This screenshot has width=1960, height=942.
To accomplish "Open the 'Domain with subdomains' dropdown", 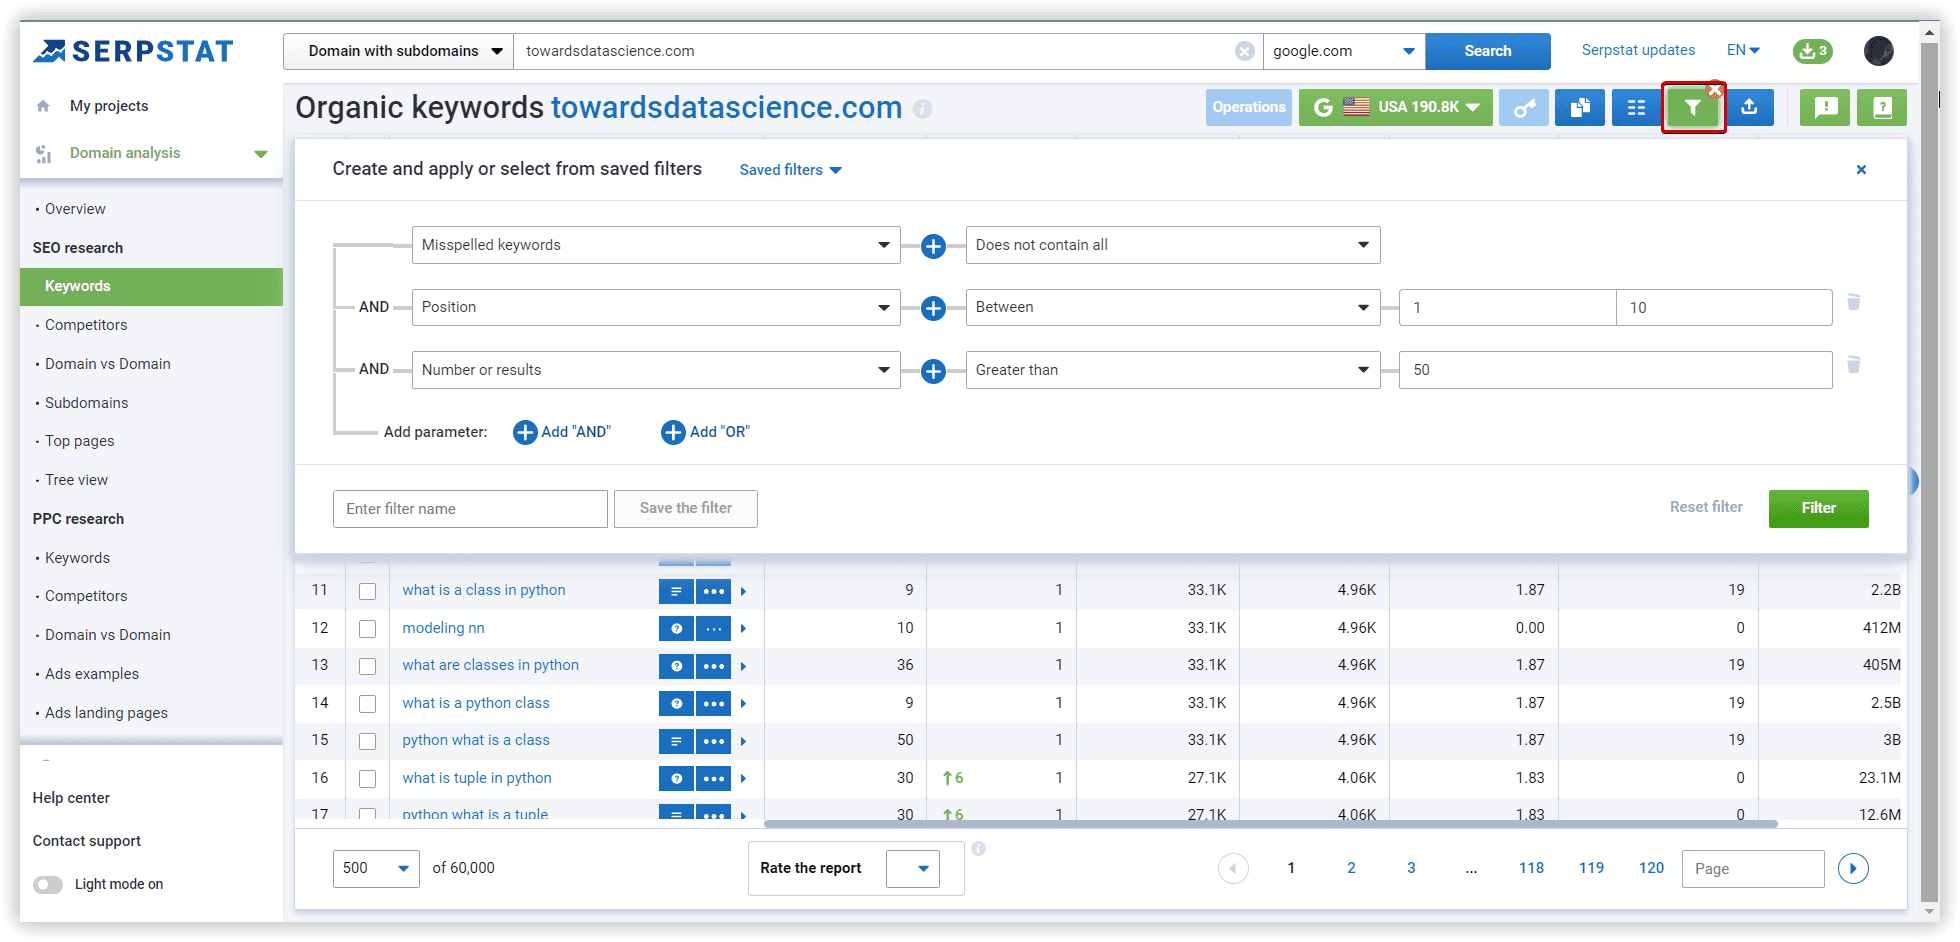I will [397, 50].
